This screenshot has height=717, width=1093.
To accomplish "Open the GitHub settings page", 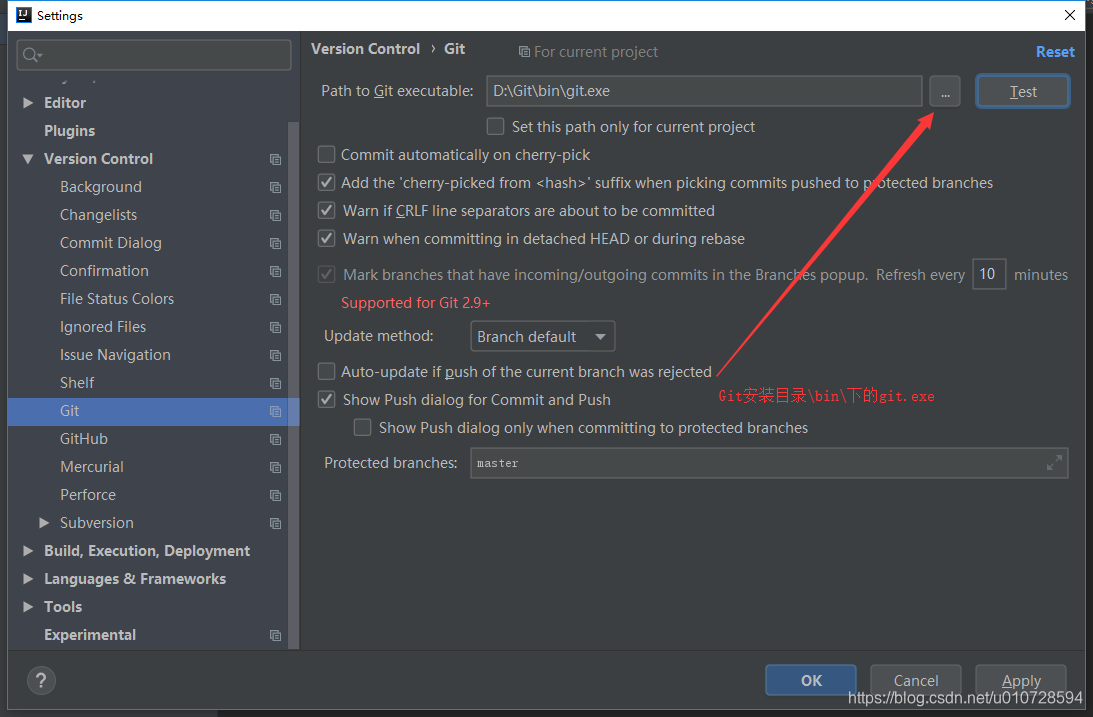I will pyautogui.click(x=84, y=439).
